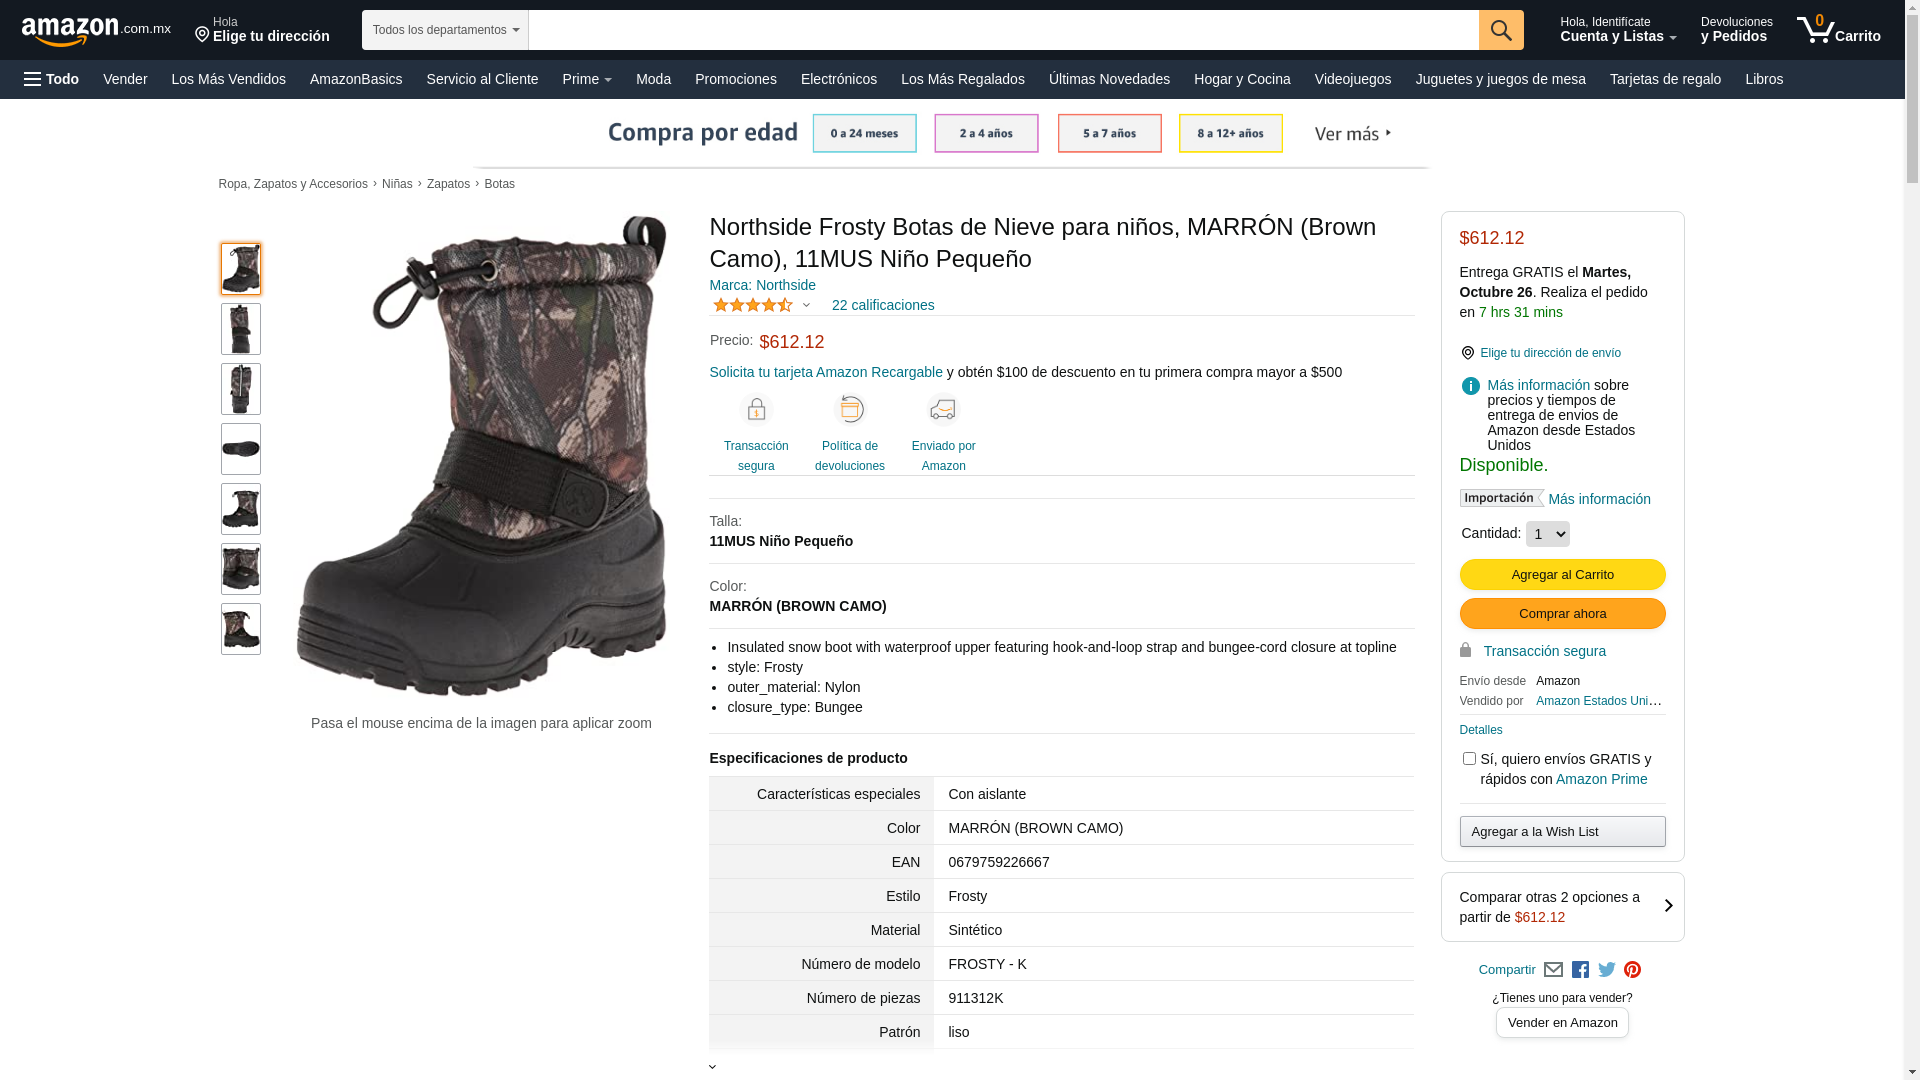The width and height of the screenshot is (1920, 1080).
Task: Enable free shipping with Amazon Prime checkbox
Action: (x=1469, y=759)
